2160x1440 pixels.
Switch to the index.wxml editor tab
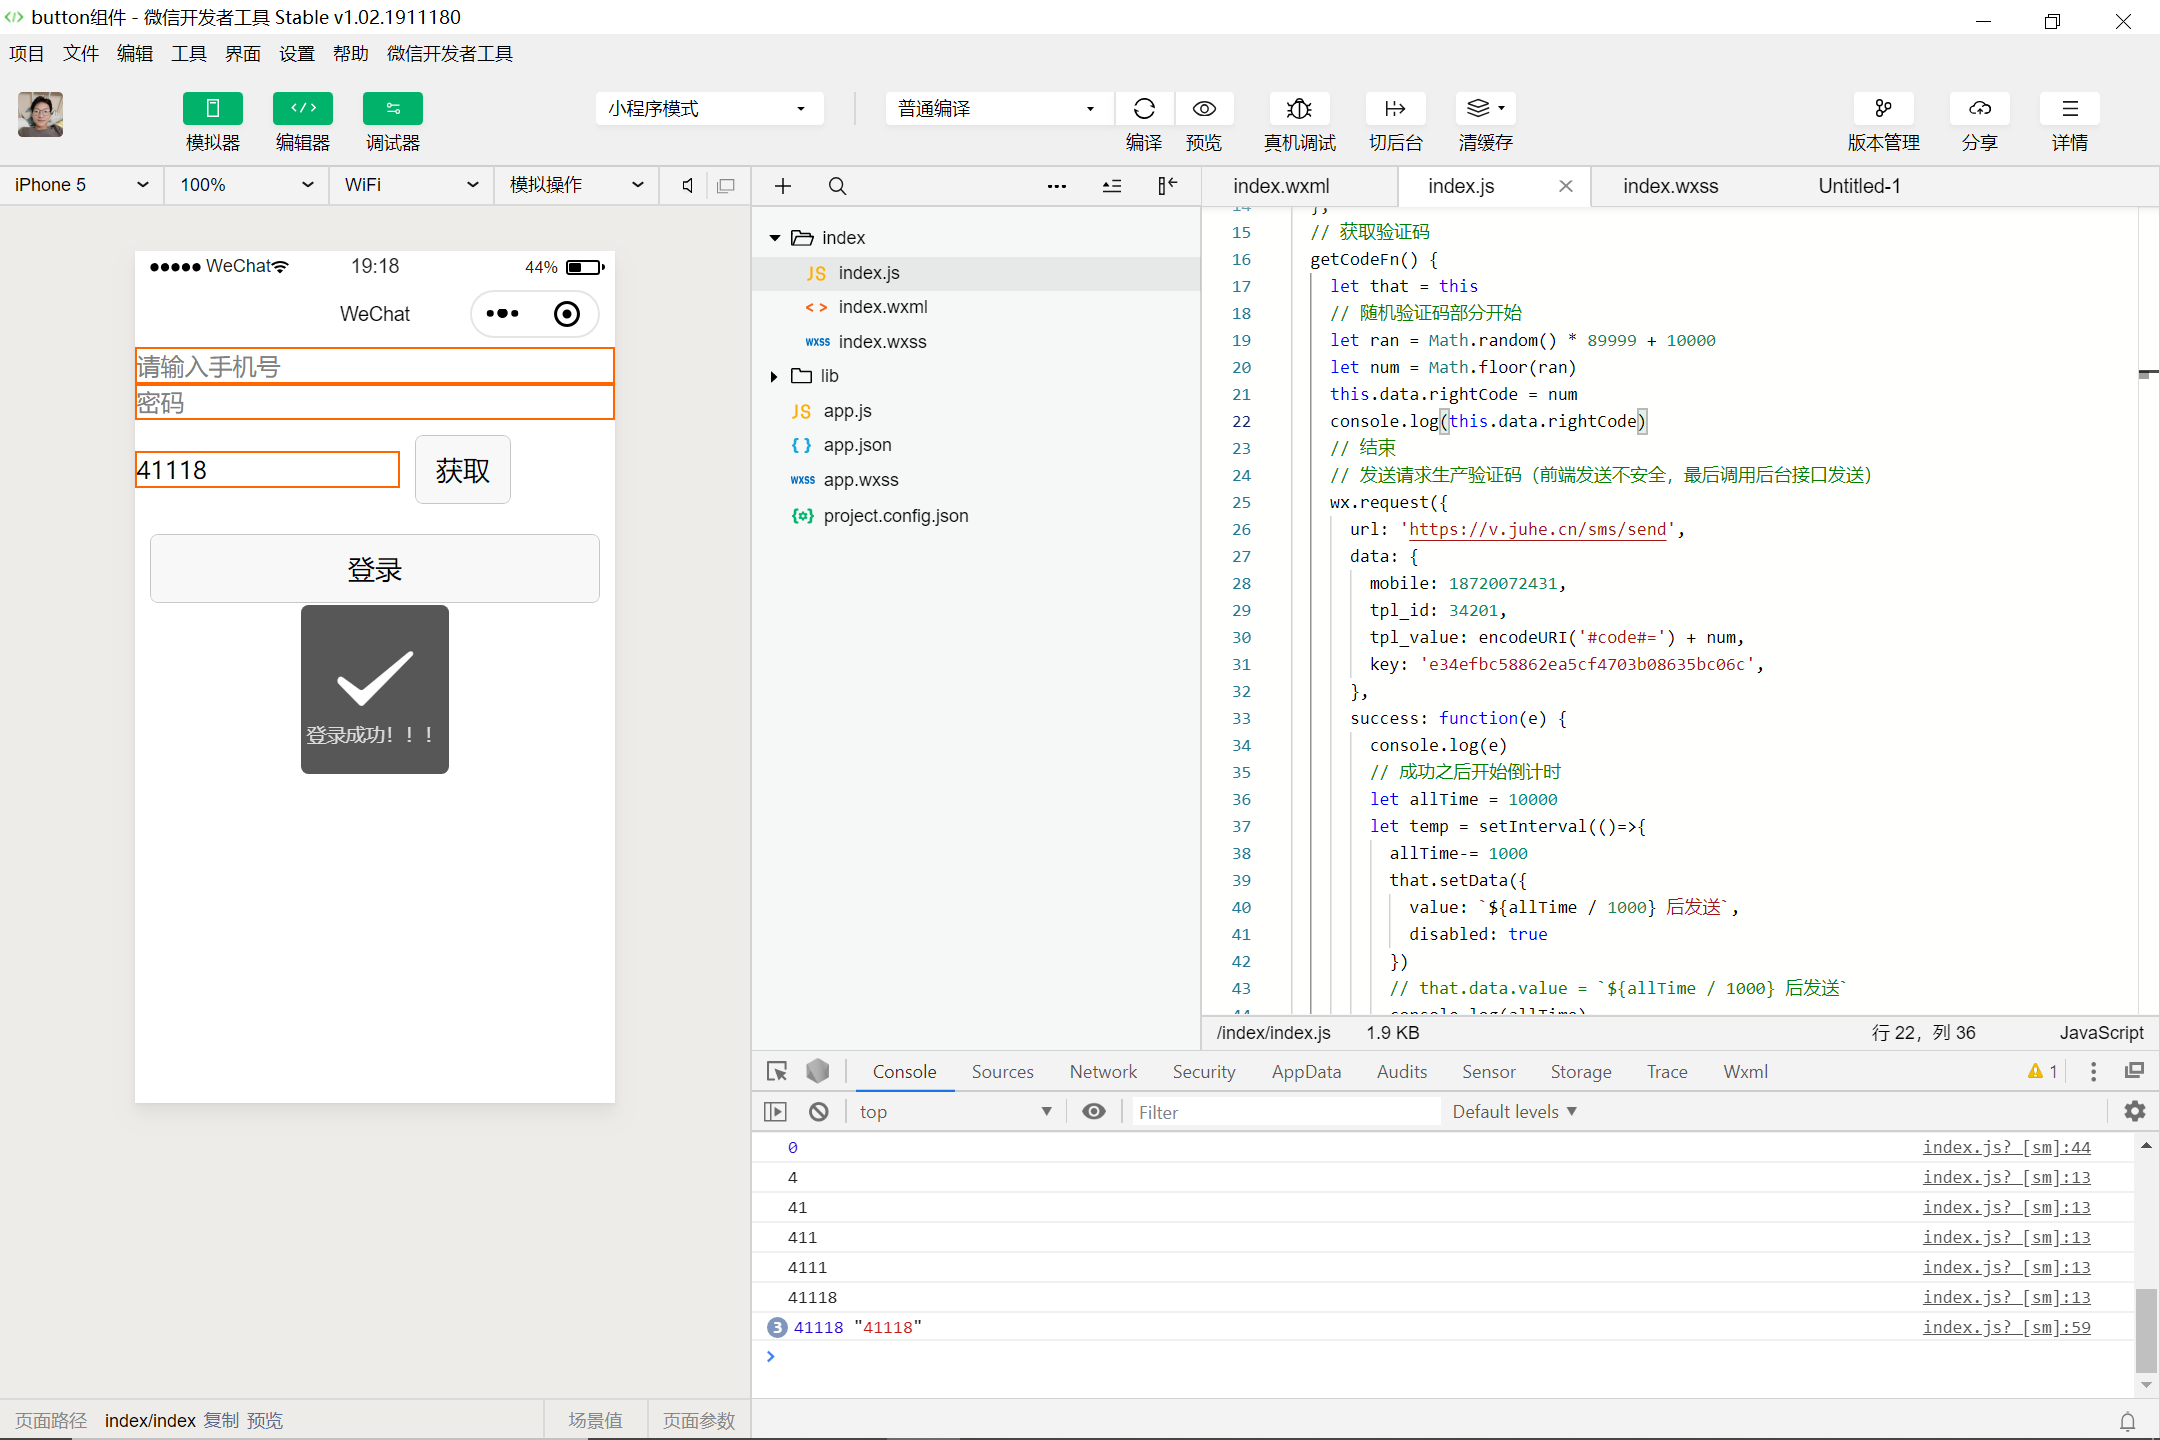pyautogui.click(x=1281, y=186)
